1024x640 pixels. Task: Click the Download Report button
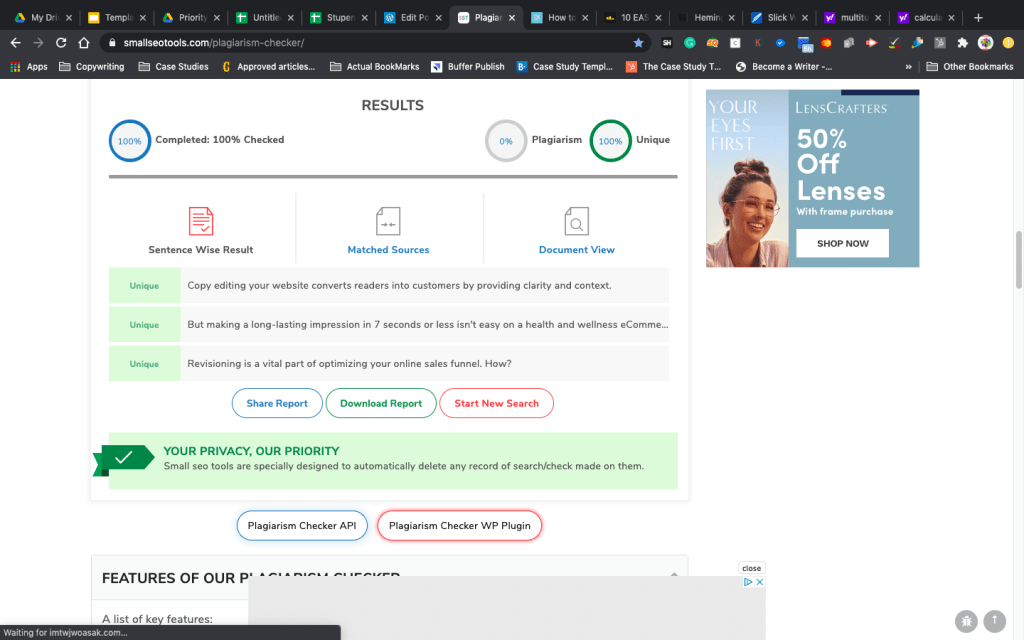(x=380, y=403)
